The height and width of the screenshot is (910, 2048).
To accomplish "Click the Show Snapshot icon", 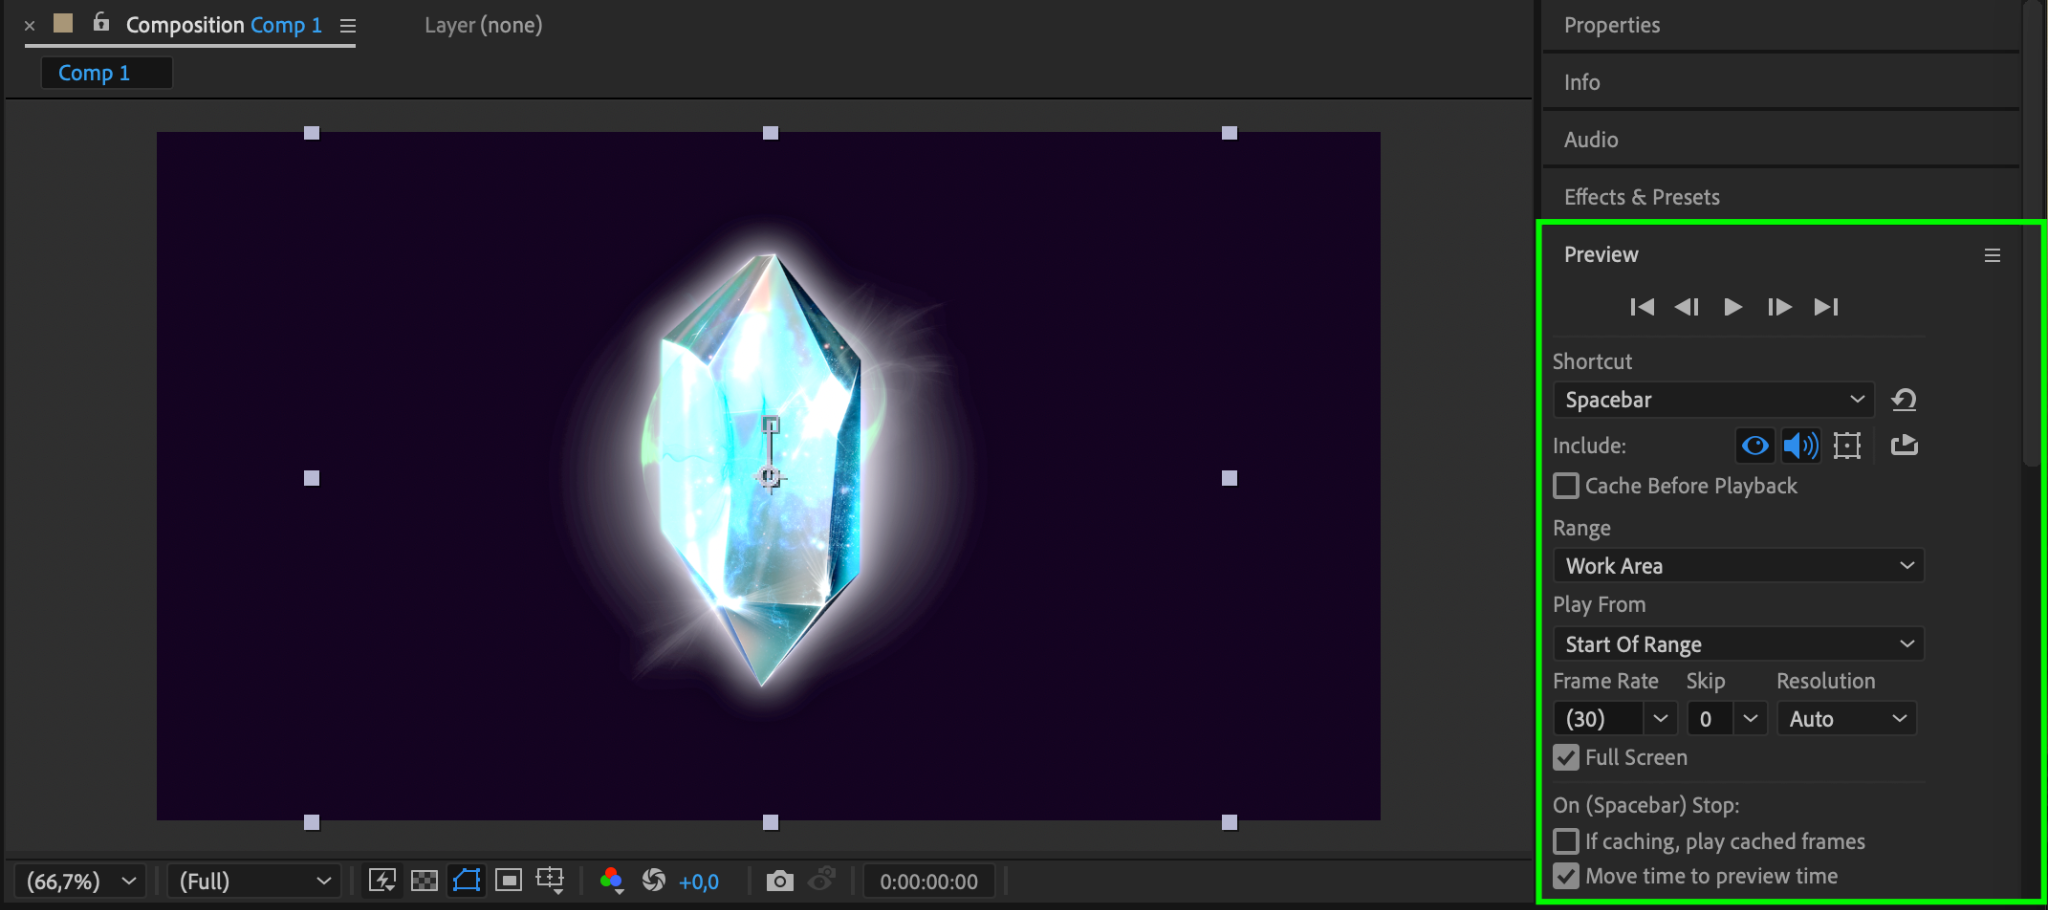I will (822, 880).
